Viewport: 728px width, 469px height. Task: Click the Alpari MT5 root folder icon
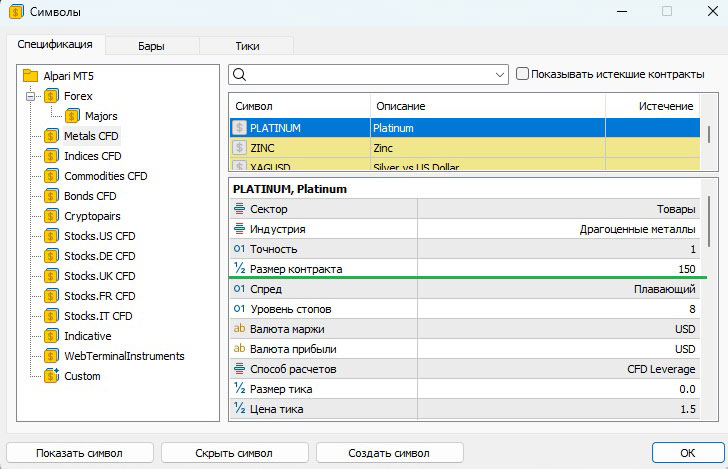[x=30, y=76]
